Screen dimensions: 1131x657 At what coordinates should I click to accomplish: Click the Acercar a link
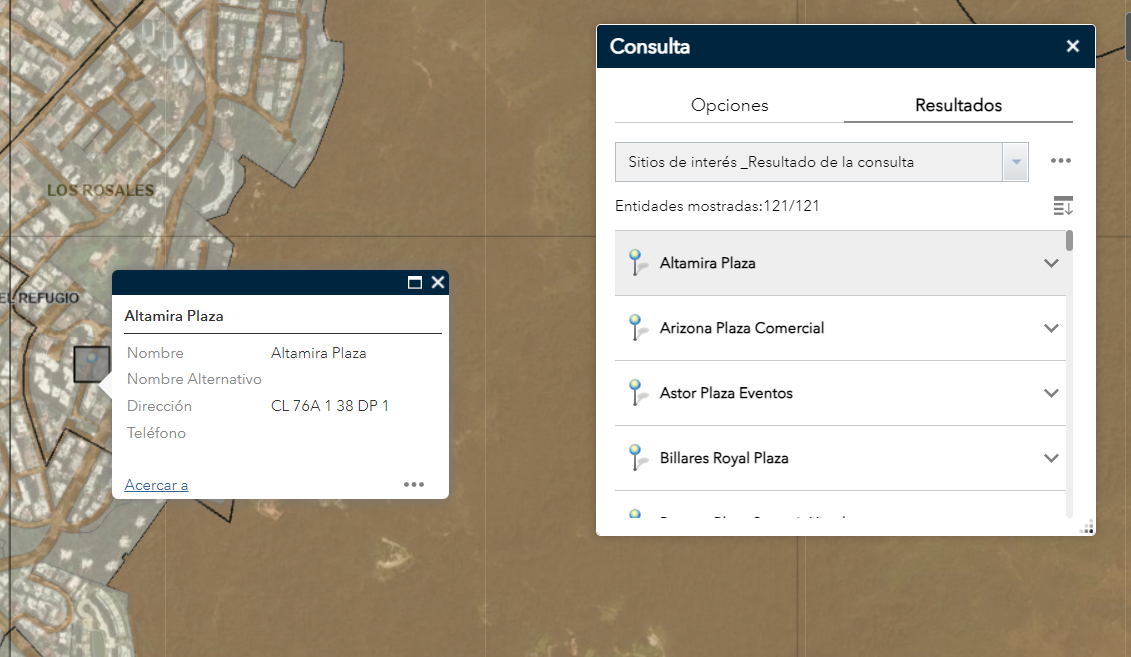click(x=156, y=485)
